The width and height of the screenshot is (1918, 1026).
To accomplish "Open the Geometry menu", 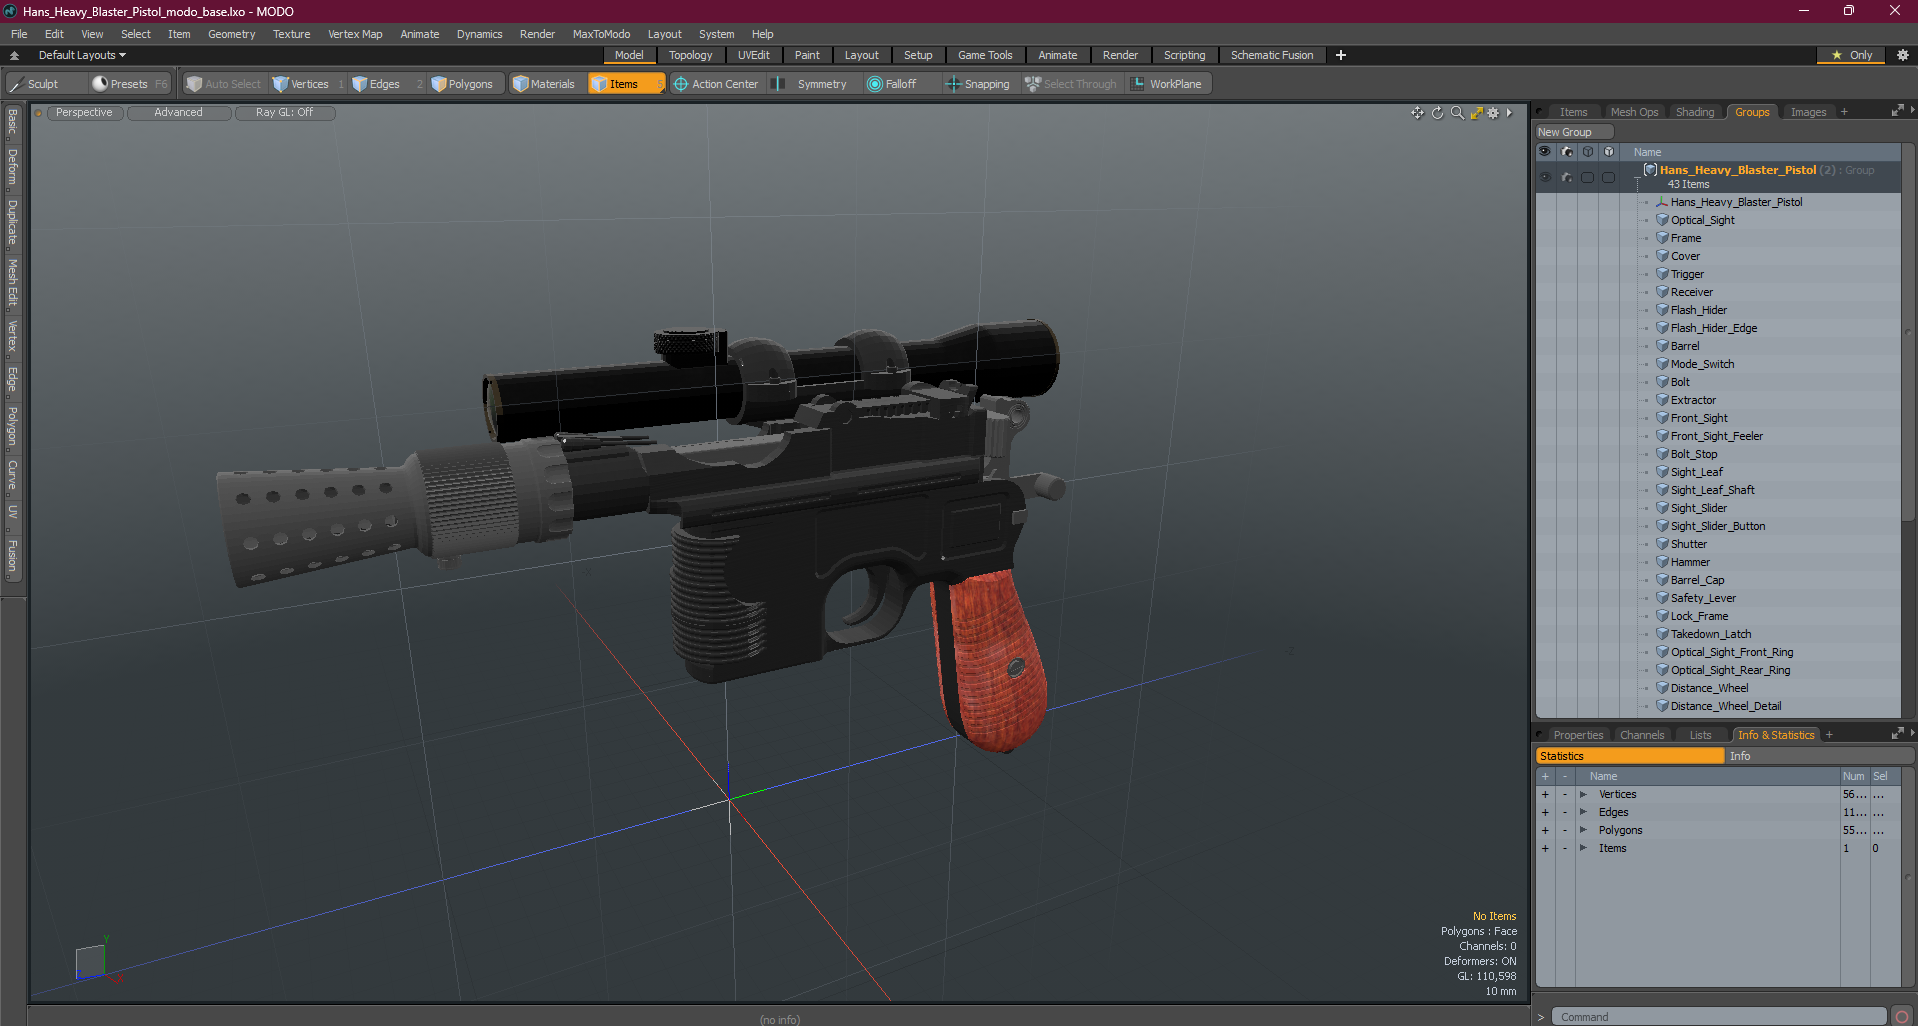I will (x=231, y=34).
